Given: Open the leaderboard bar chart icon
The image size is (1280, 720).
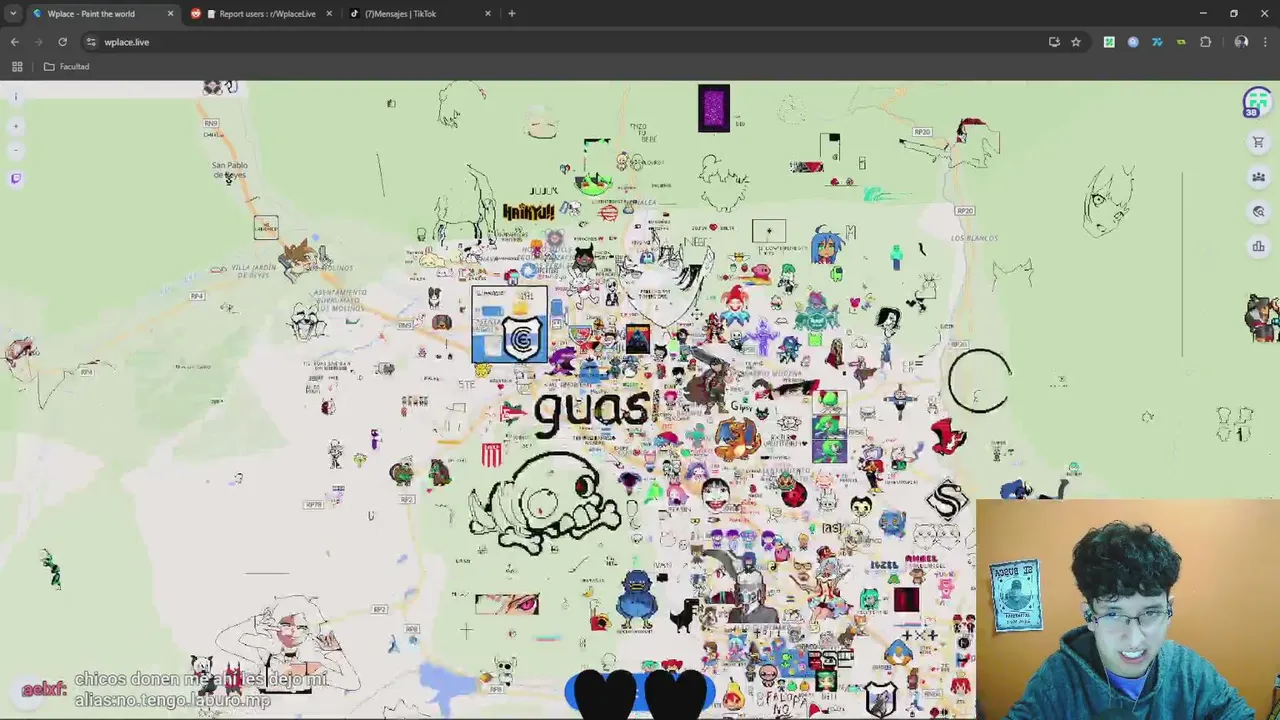Looking at the screenshot, I should click(x=1258, y=246).
